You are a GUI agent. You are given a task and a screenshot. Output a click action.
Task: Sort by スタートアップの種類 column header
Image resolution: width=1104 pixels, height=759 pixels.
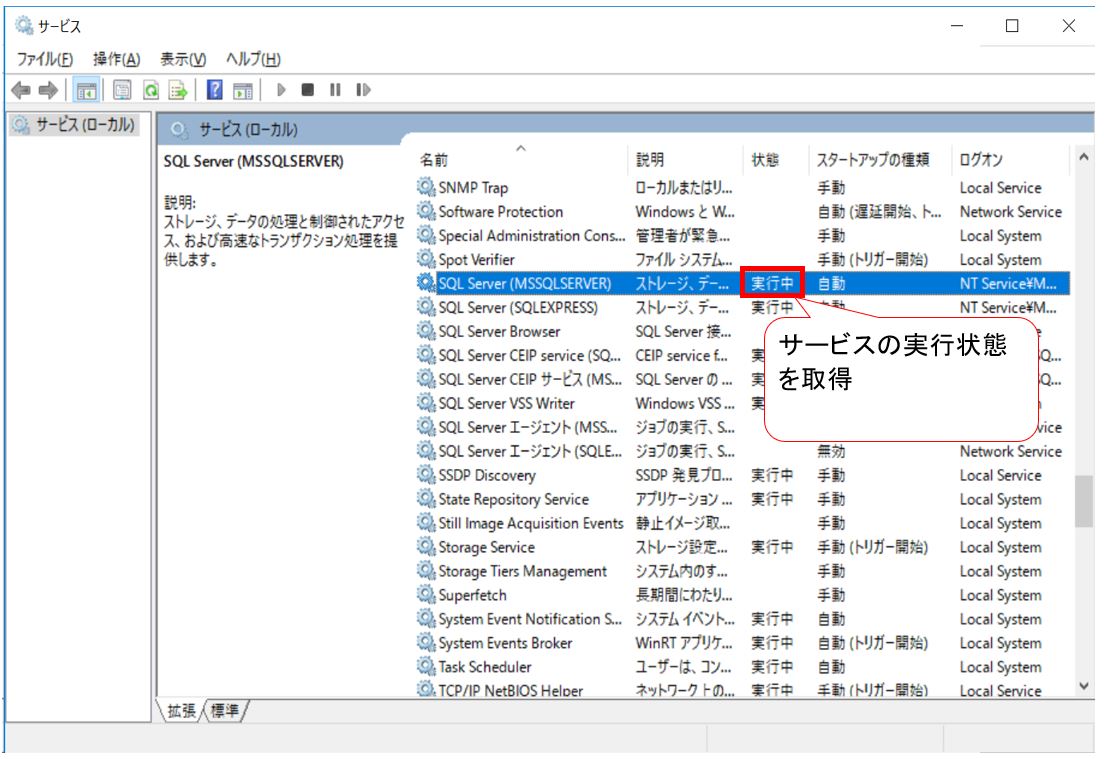pyautogui.click(x=880, y=160)
